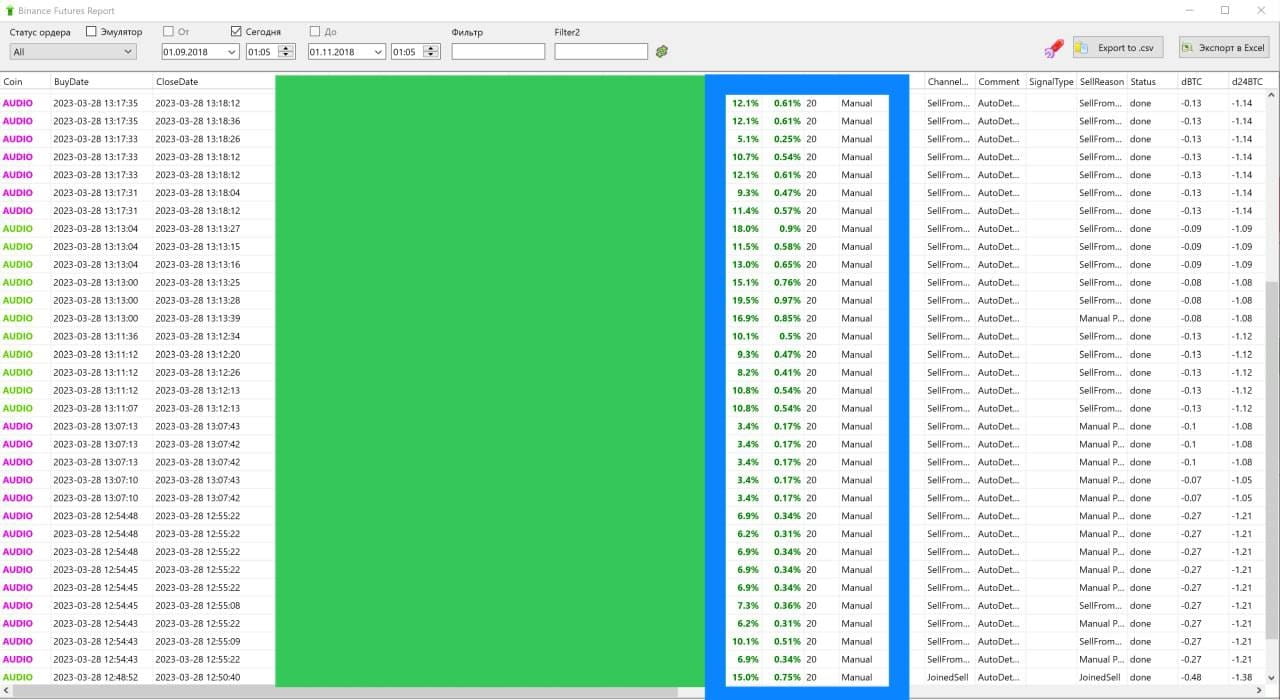This screenshot has height=700, width=1280.
Task: Click the 0.85% value cell
Action: point(787,319)
